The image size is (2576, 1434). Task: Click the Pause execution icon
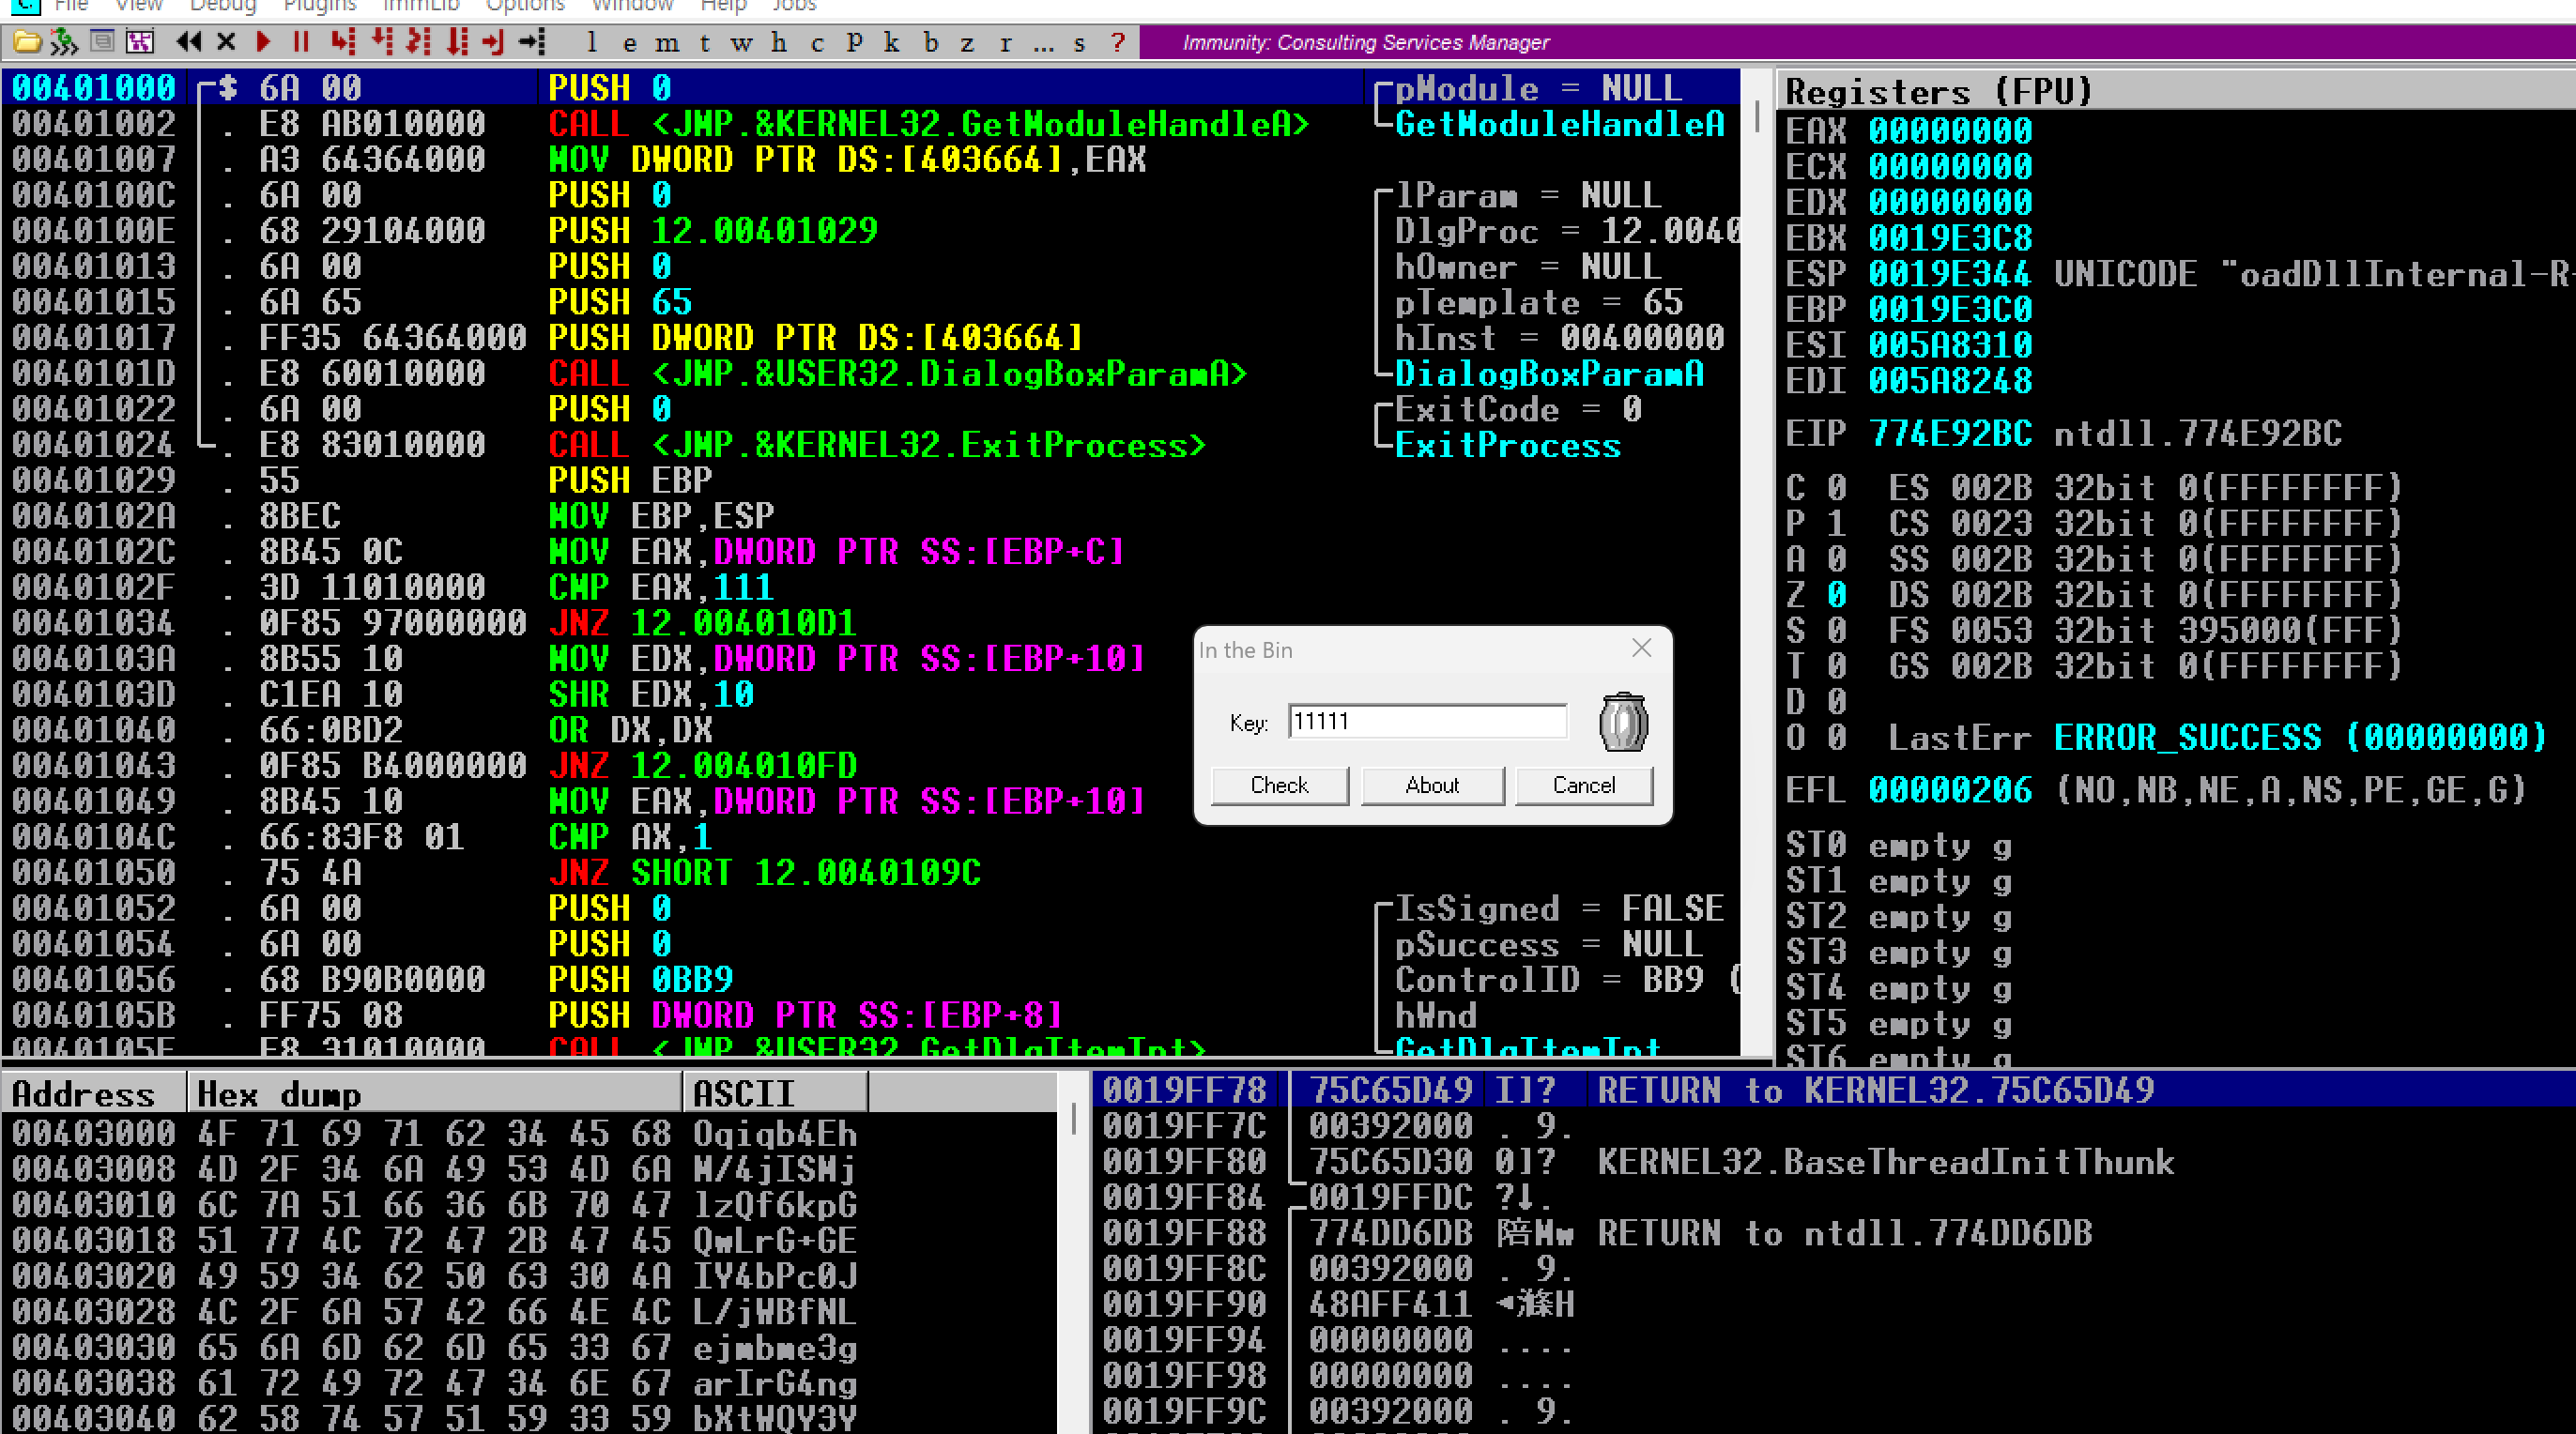(300, 42)
